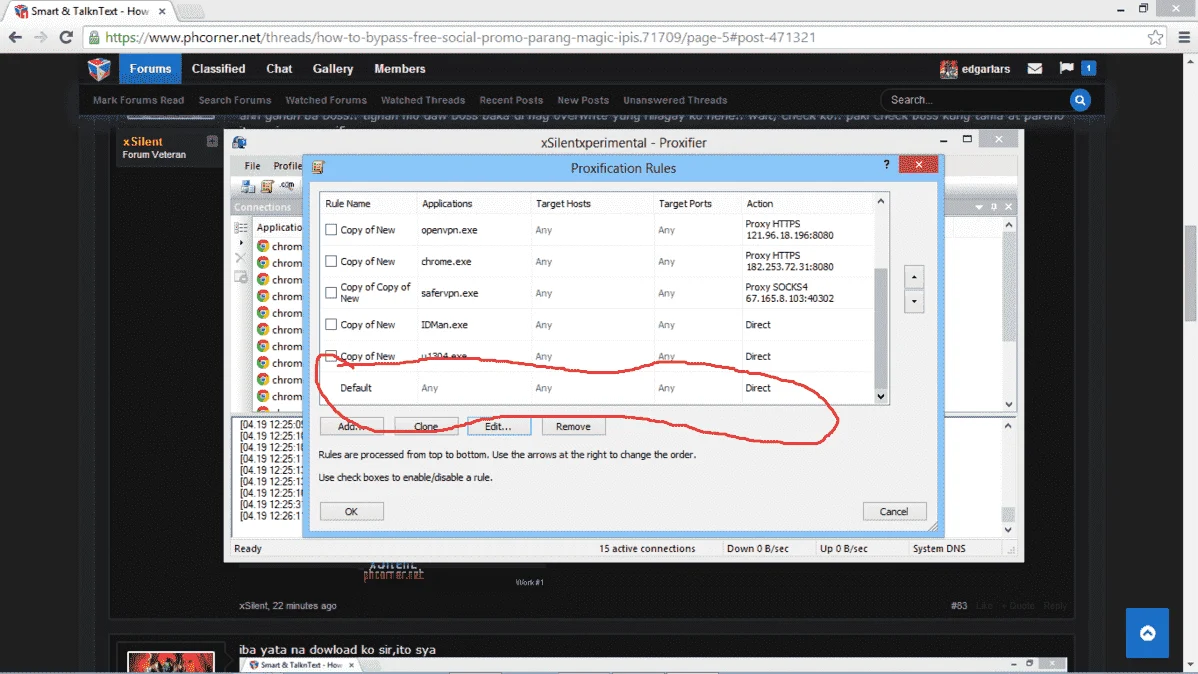This screenshot has width=1198, height=674.
Task: Click the blue search magnifier button
Action: [x=1080, y=100]
